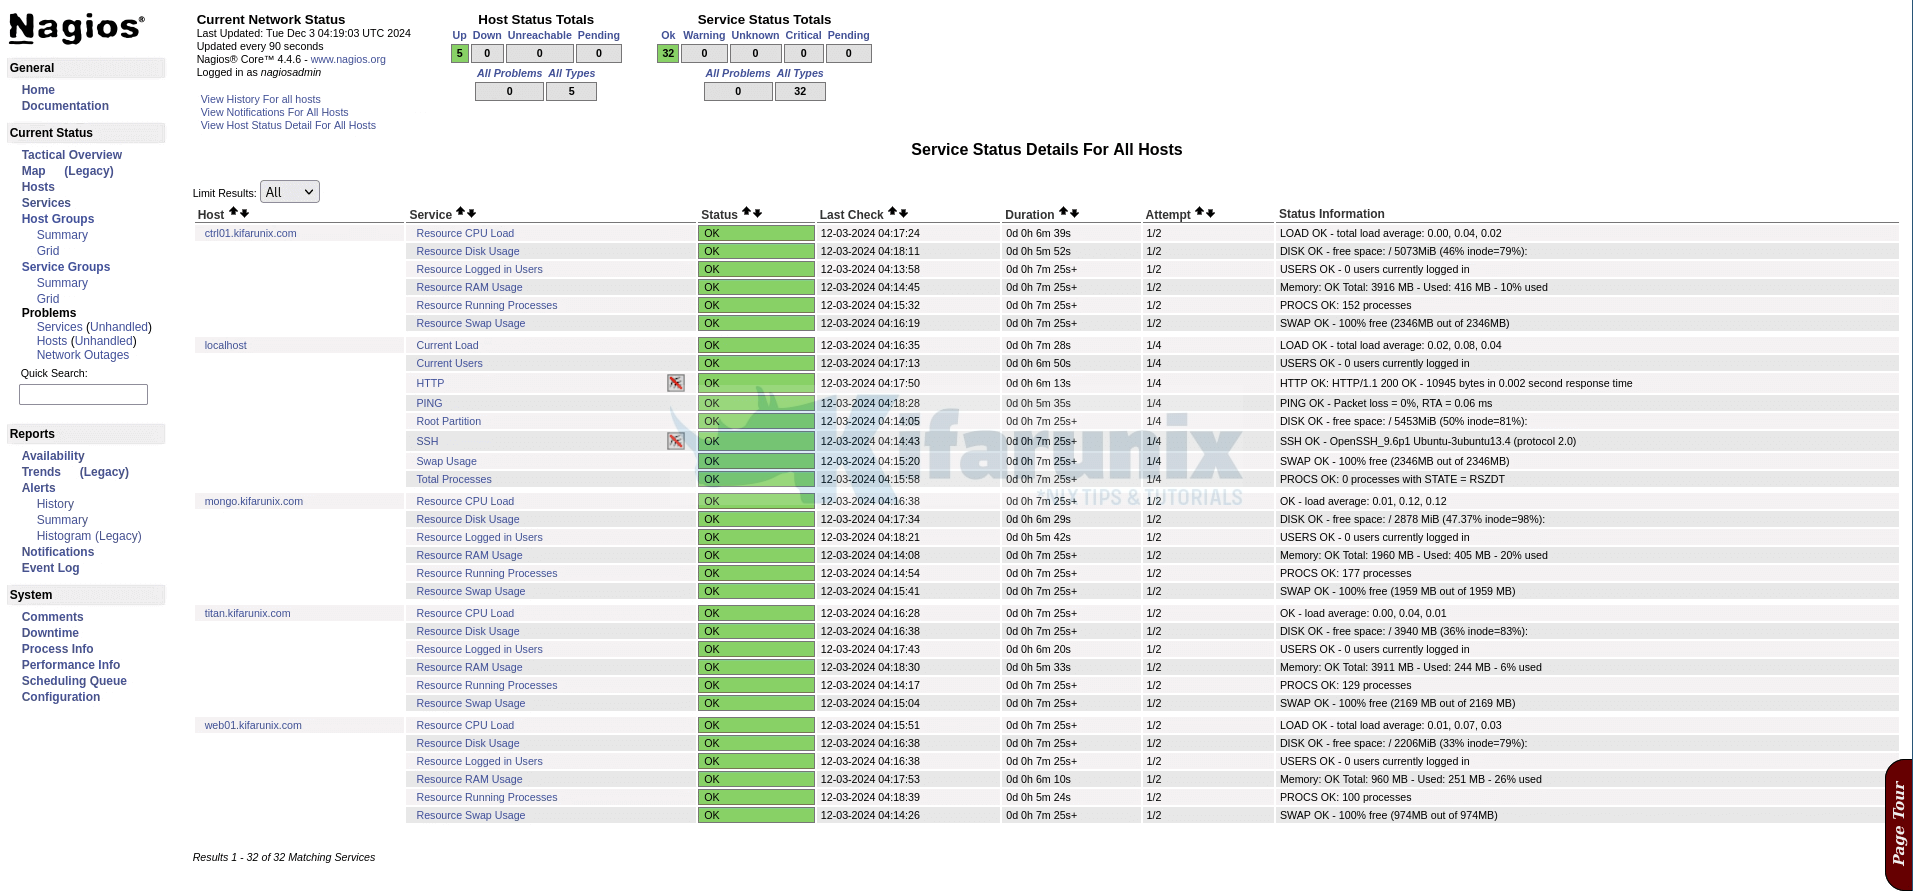
Task: Sort Last Check descending arrow
Action: point(904,212)
